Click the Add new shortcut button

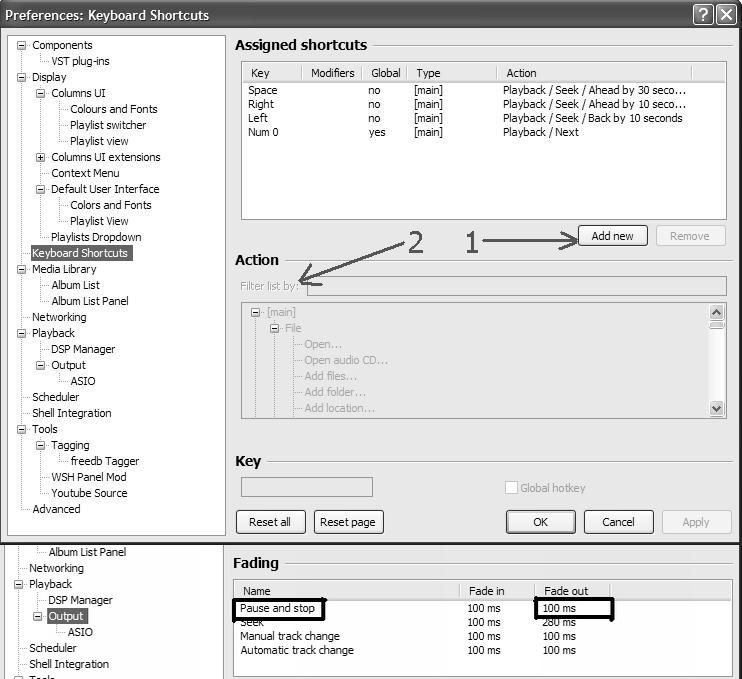click(x=612, y=236)
